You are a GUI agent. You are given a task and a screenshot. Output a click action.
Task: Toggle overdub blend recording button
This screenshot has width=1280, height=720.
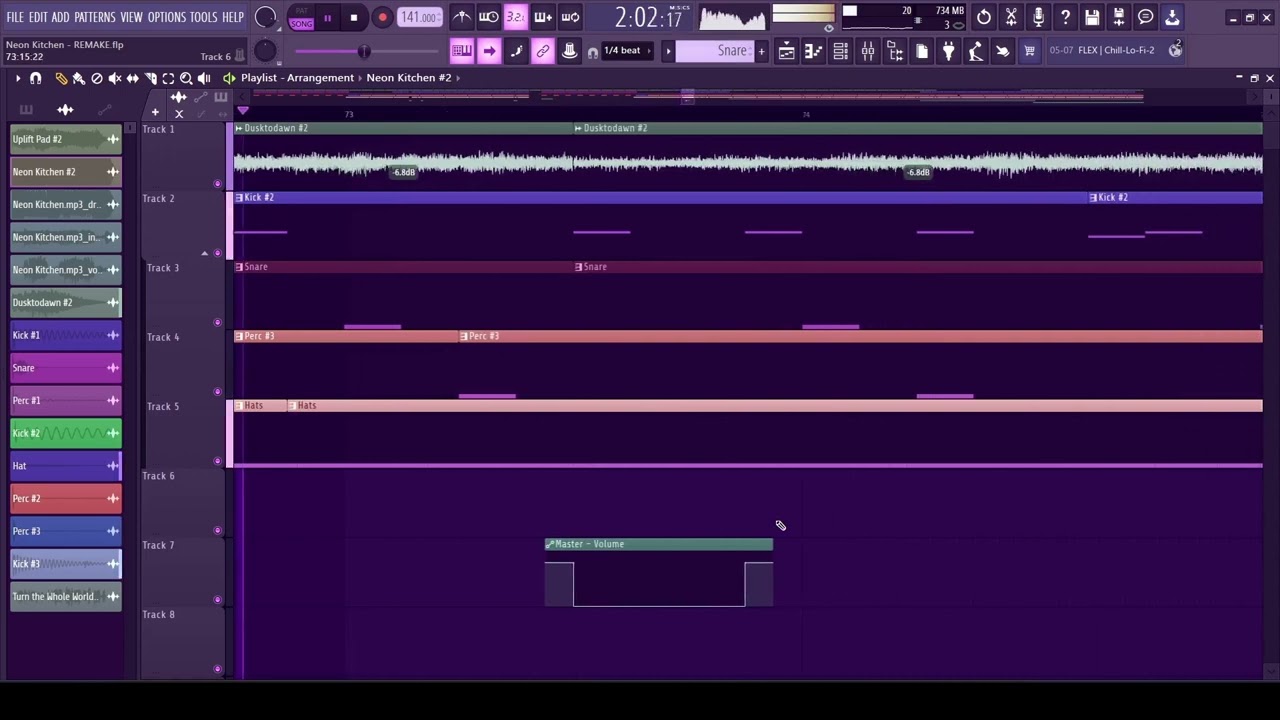tap(542, 17)
